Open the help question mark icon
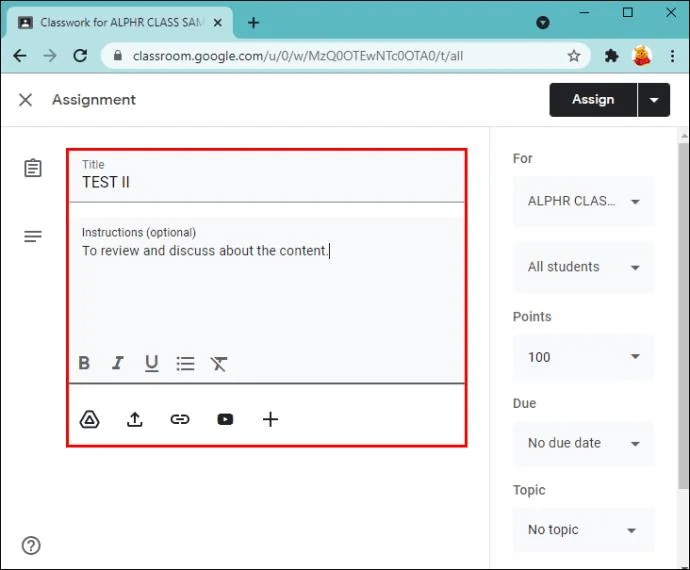The image size is (690, 570). tap(31, 546)
